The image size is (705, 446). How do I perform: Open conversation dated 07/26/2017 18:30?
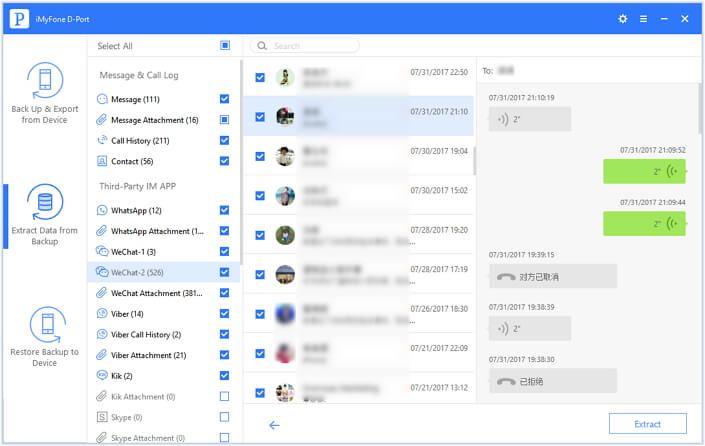(x=358, y=314)
